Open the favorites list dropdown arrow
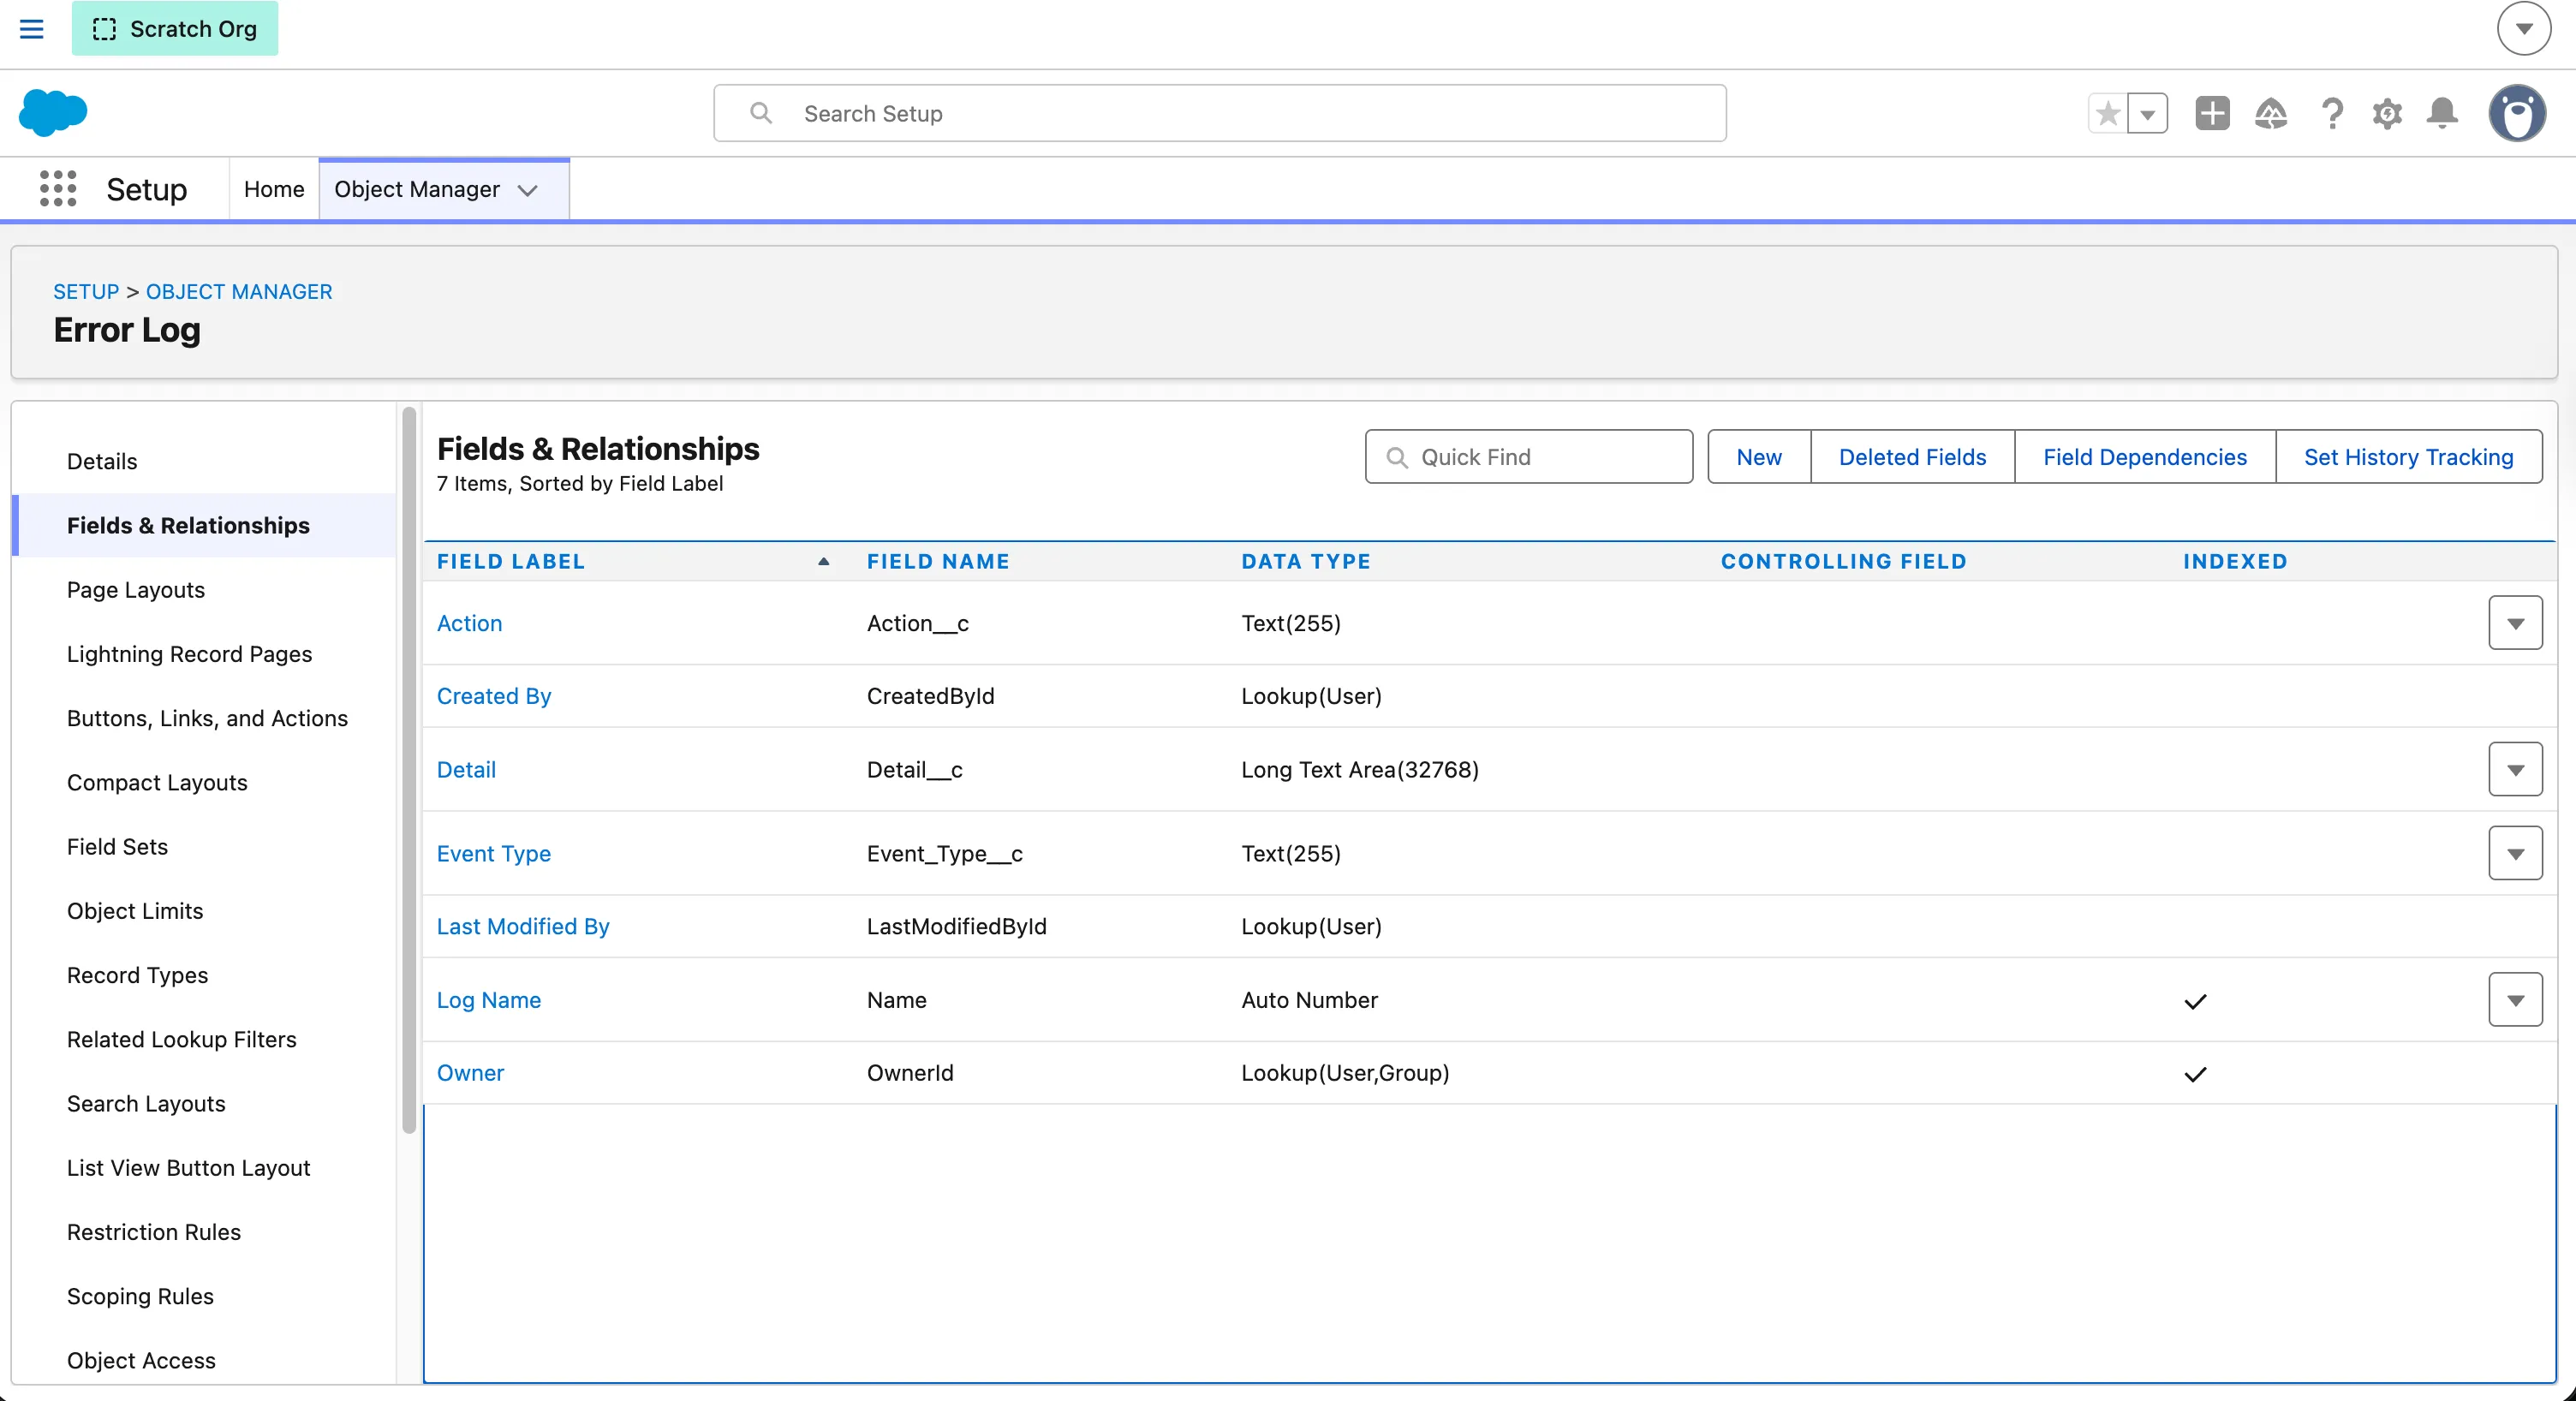The image size is (2576, 1401). pyautogui.click(x=2148, y=113)
